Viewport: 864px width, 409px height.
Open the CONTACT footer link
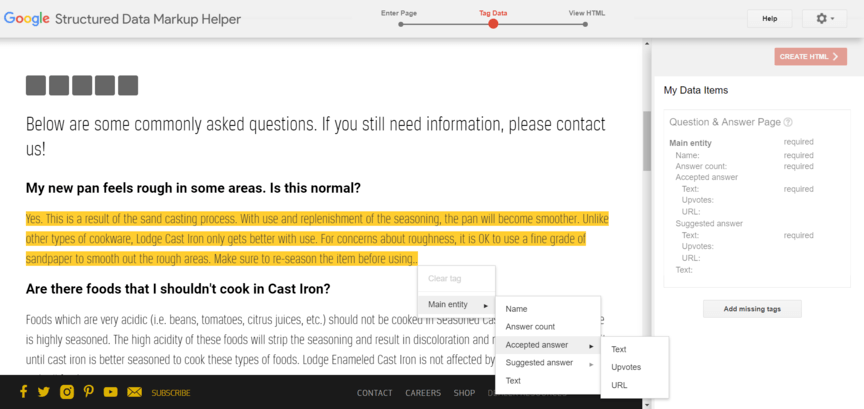coord(375,393)
